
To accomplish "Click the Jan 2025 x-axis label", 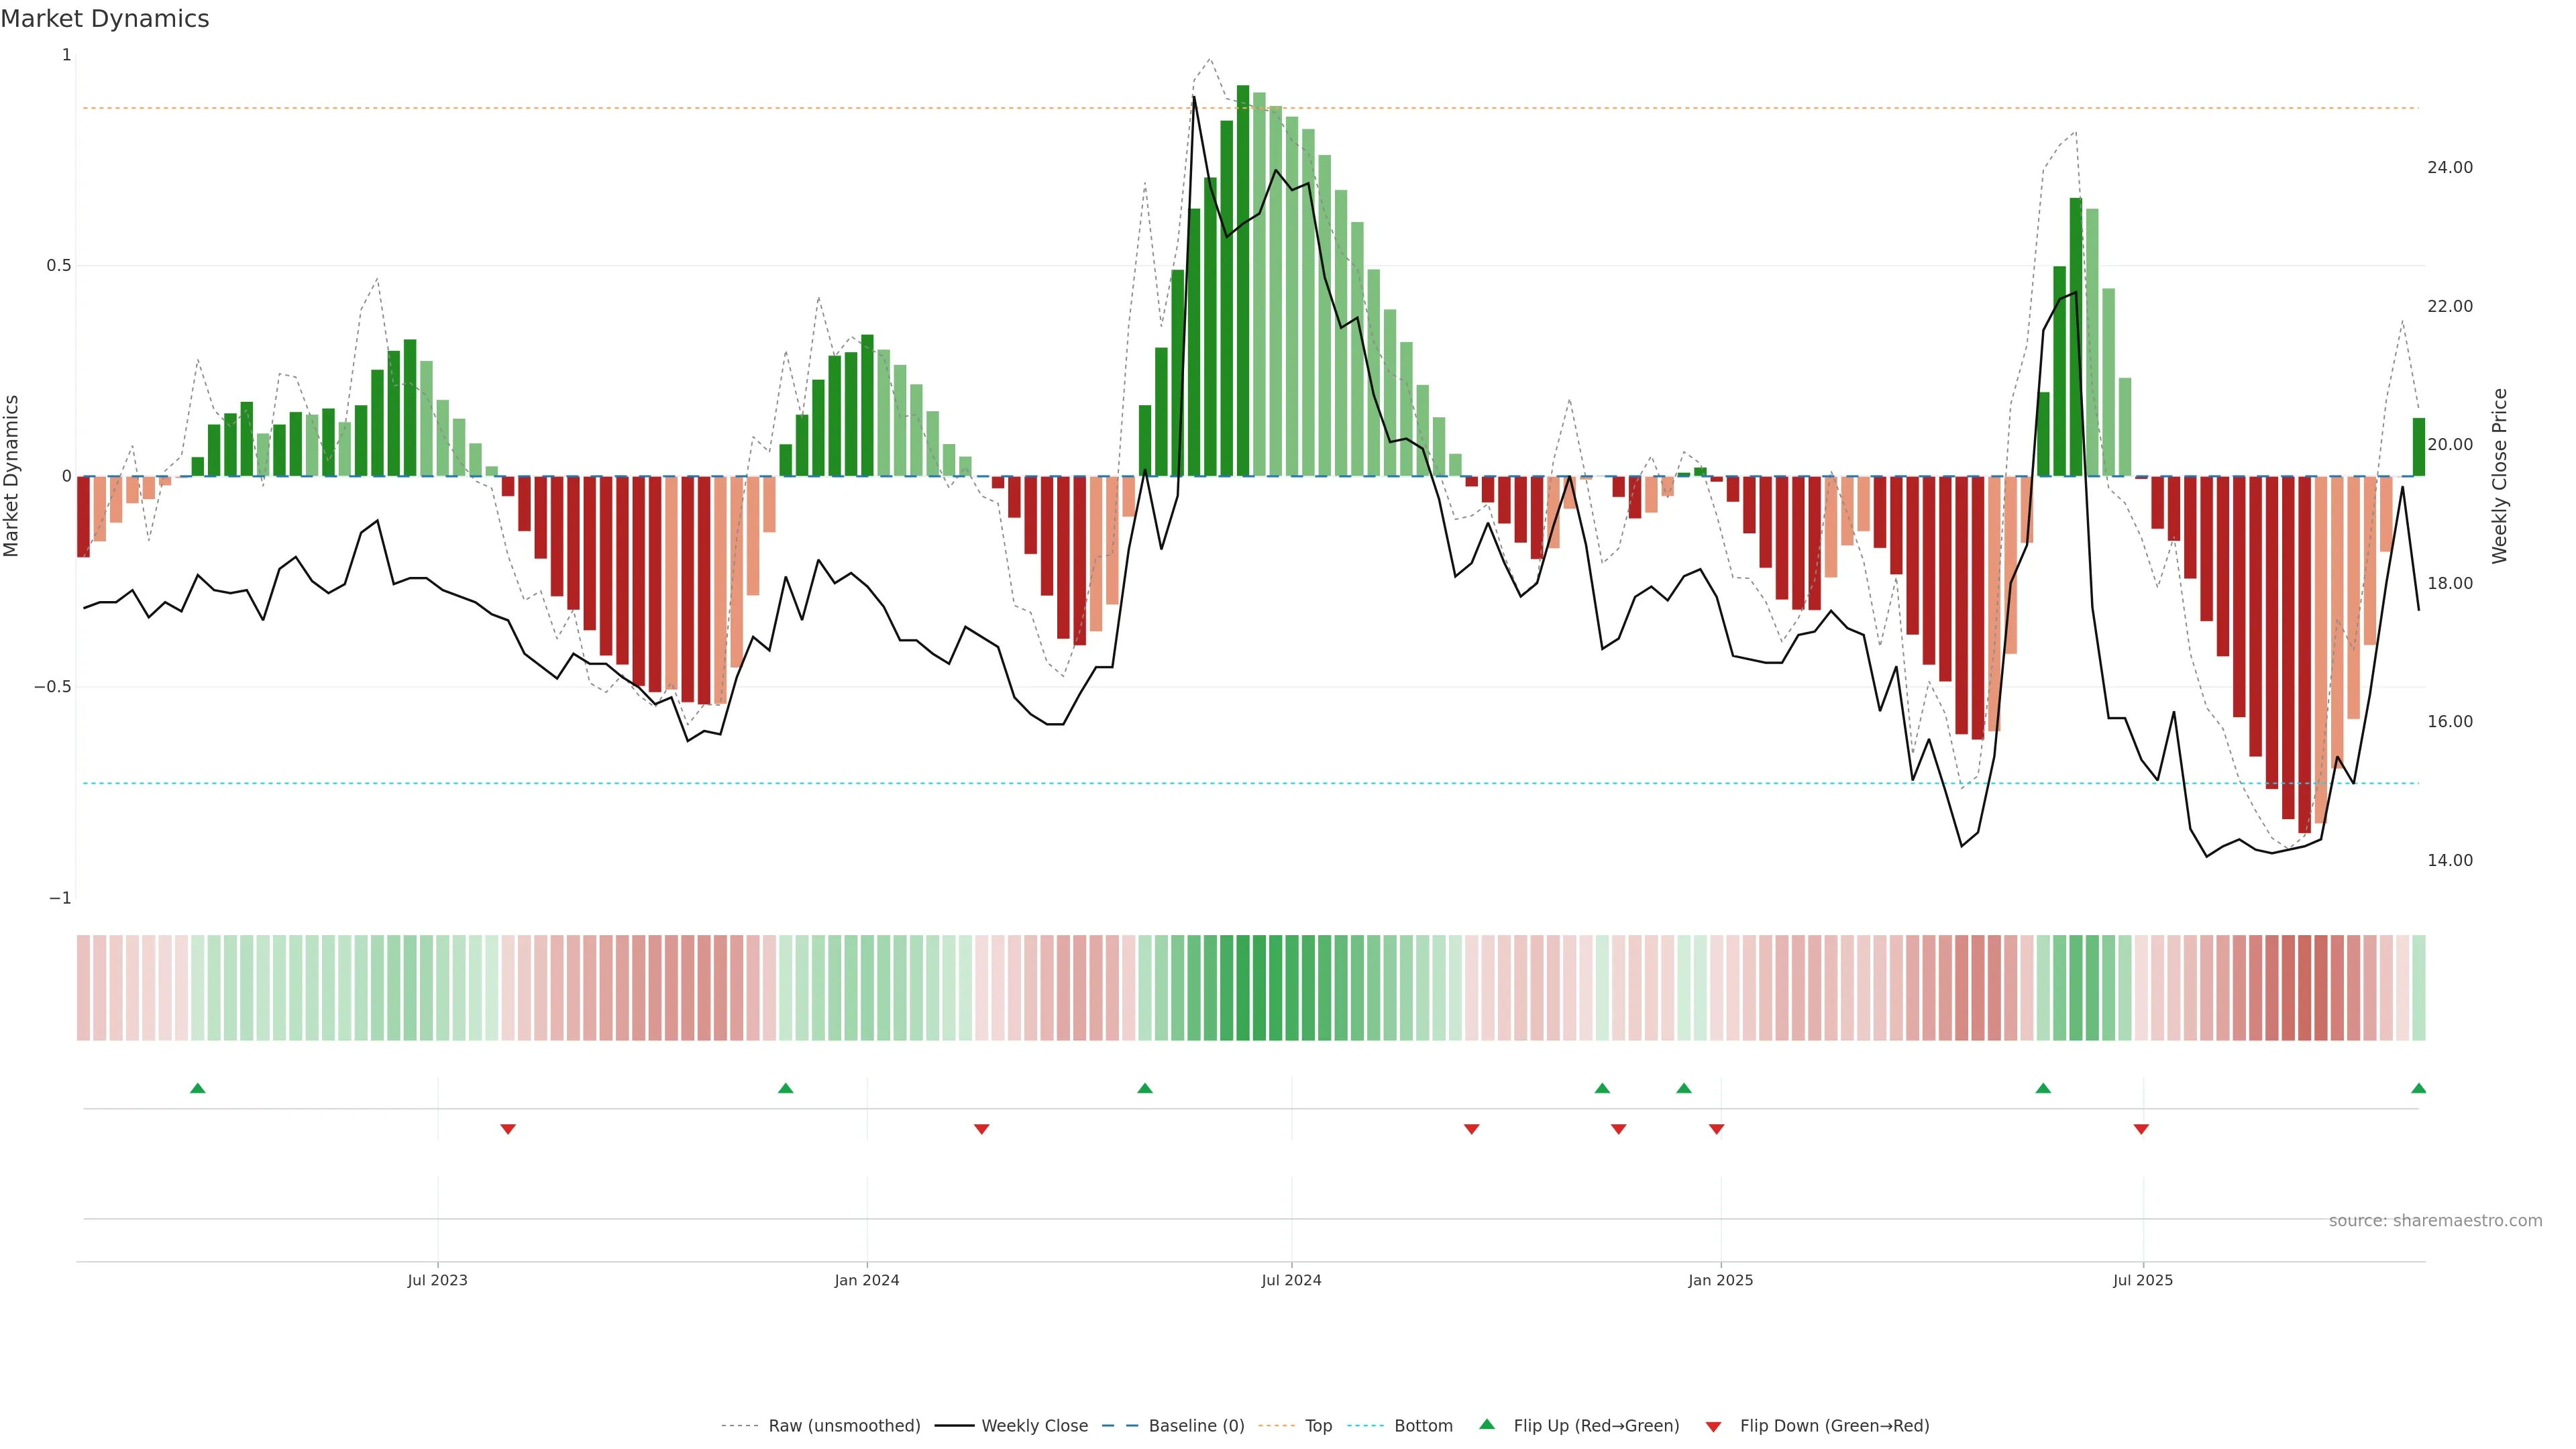I will [1720, 1280].
